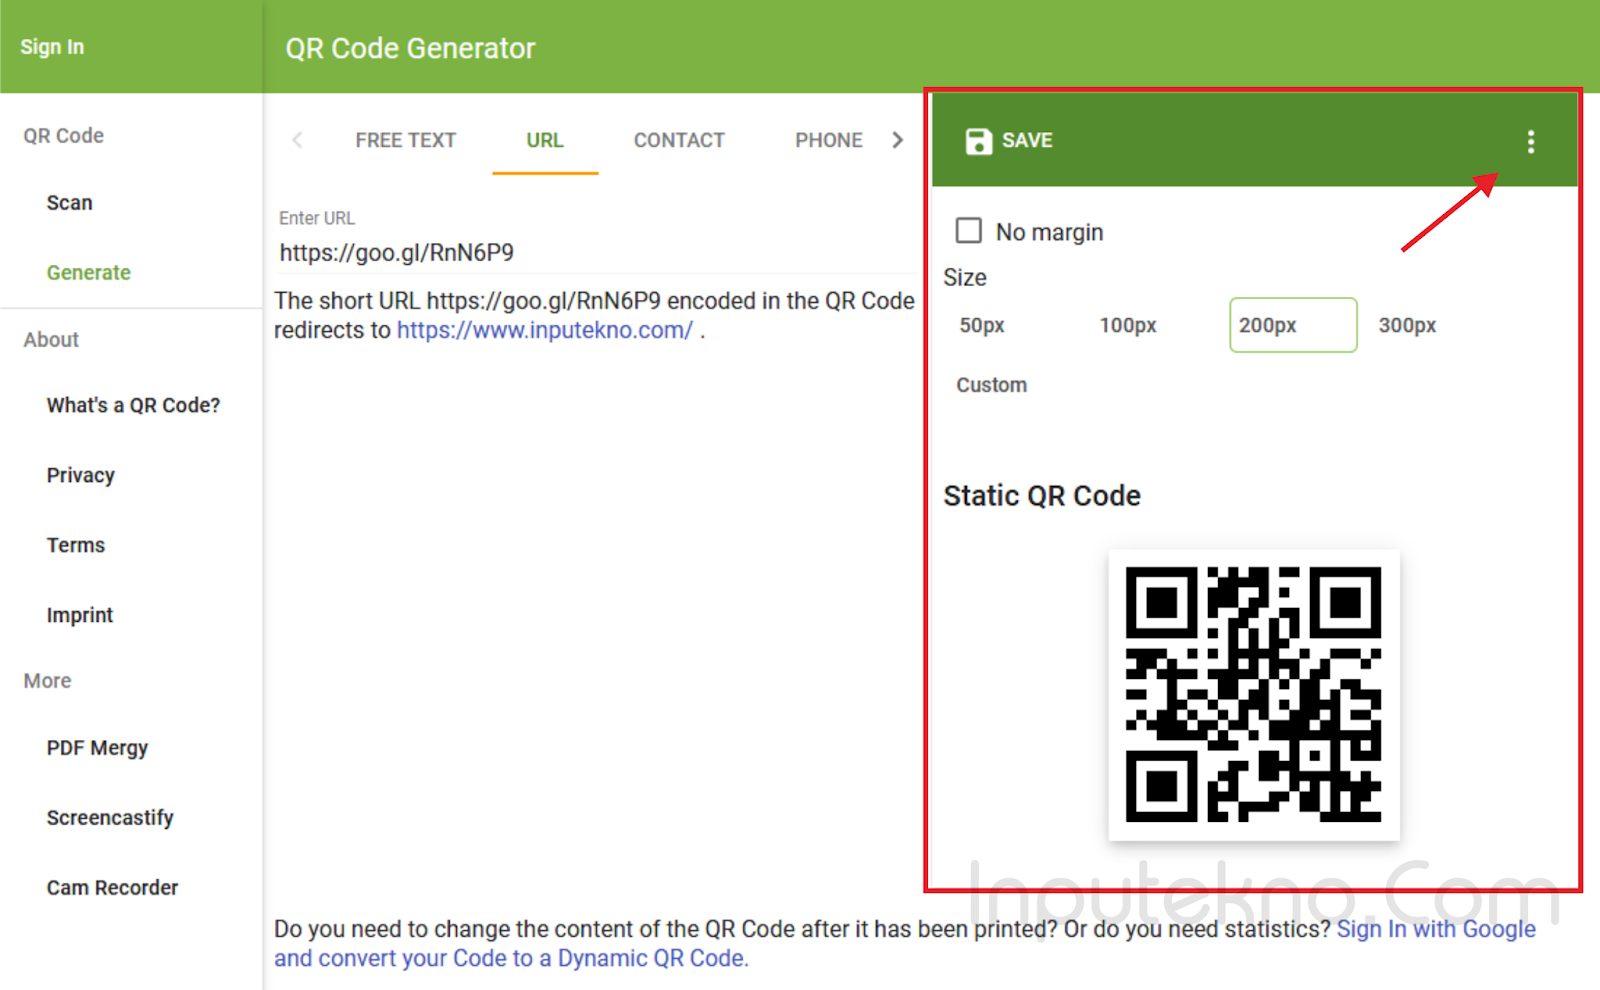View the Terms page
1600x990 pixels.
point(75,545)
